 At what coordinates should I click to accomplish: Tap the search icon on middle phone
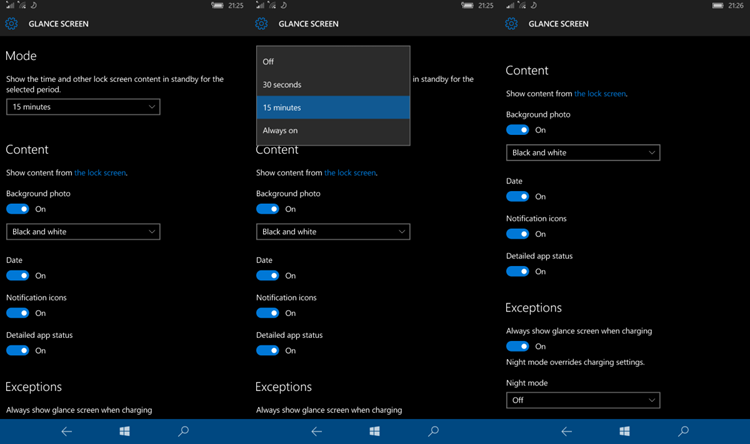coord(433,432)
